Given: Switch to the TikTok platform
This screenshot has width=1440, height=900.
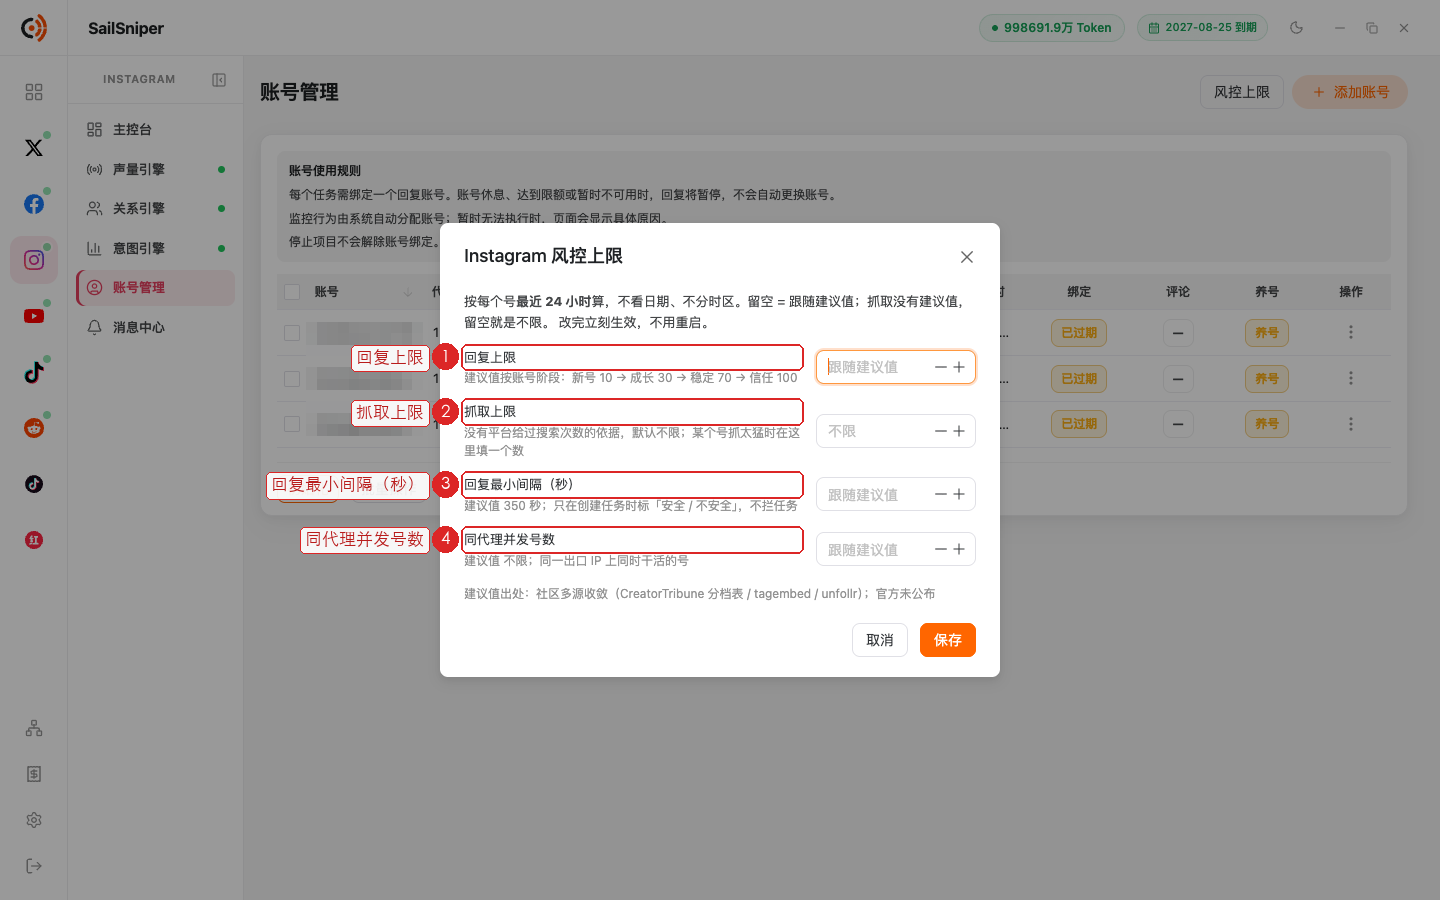Looking at the screenshot, I should click(34, 372).
